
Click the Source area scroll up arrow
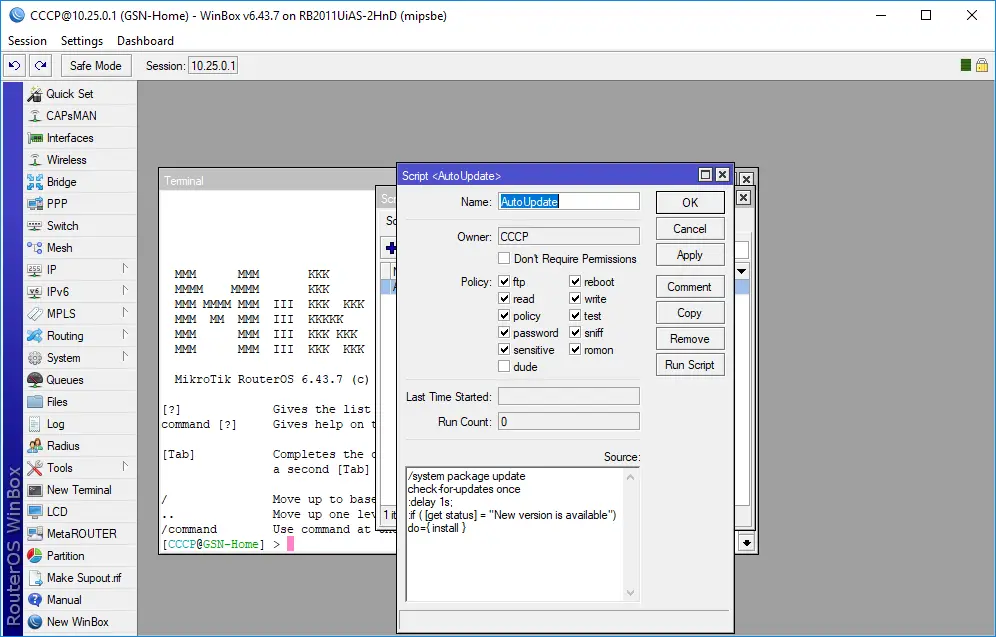[x=630, y=476]
